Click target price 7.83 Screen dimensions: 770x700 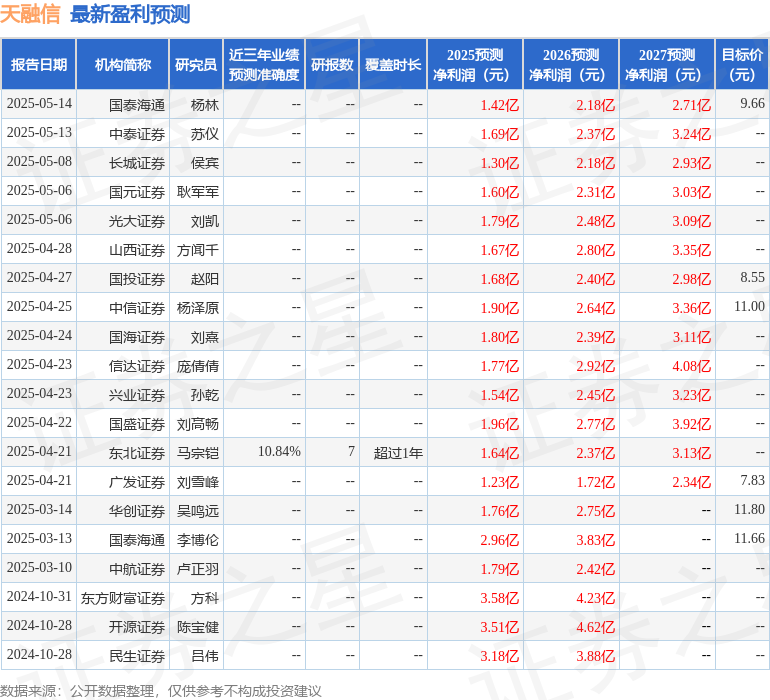752,480
